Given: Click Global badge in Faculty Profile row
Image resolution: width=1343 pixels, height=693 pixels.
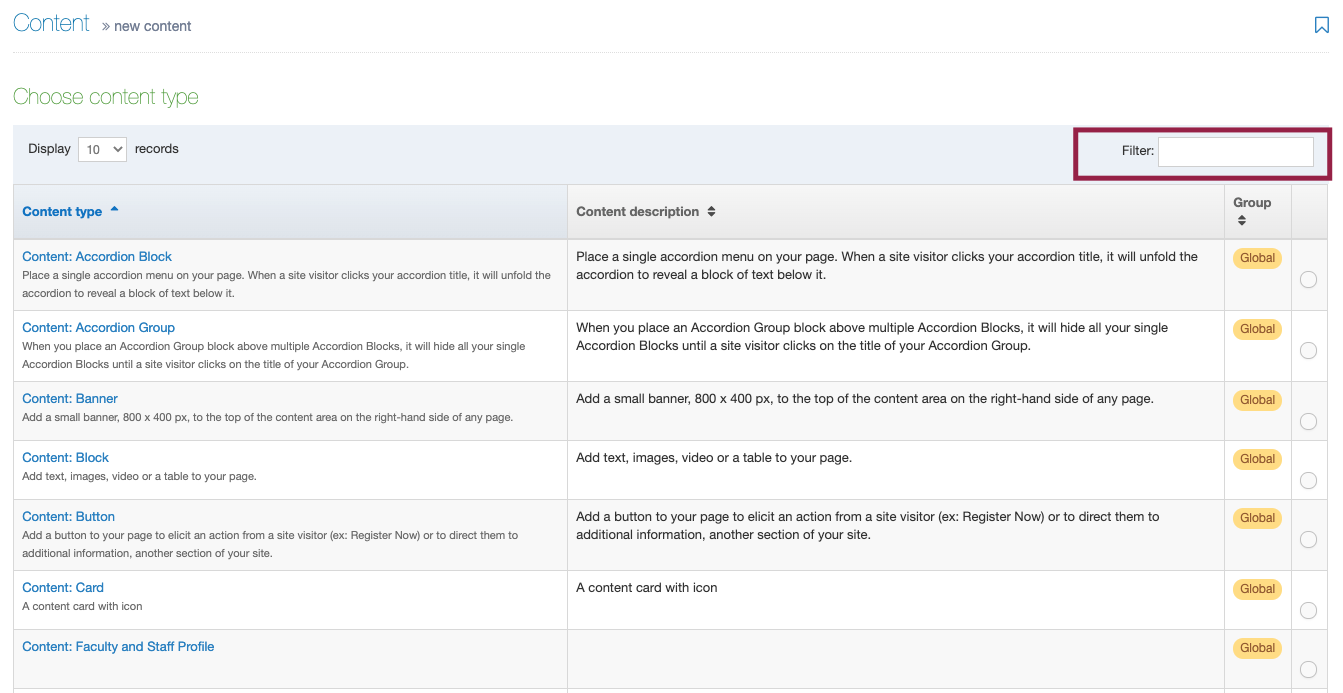Looking at the screenshot, I should coord(1257,648).
